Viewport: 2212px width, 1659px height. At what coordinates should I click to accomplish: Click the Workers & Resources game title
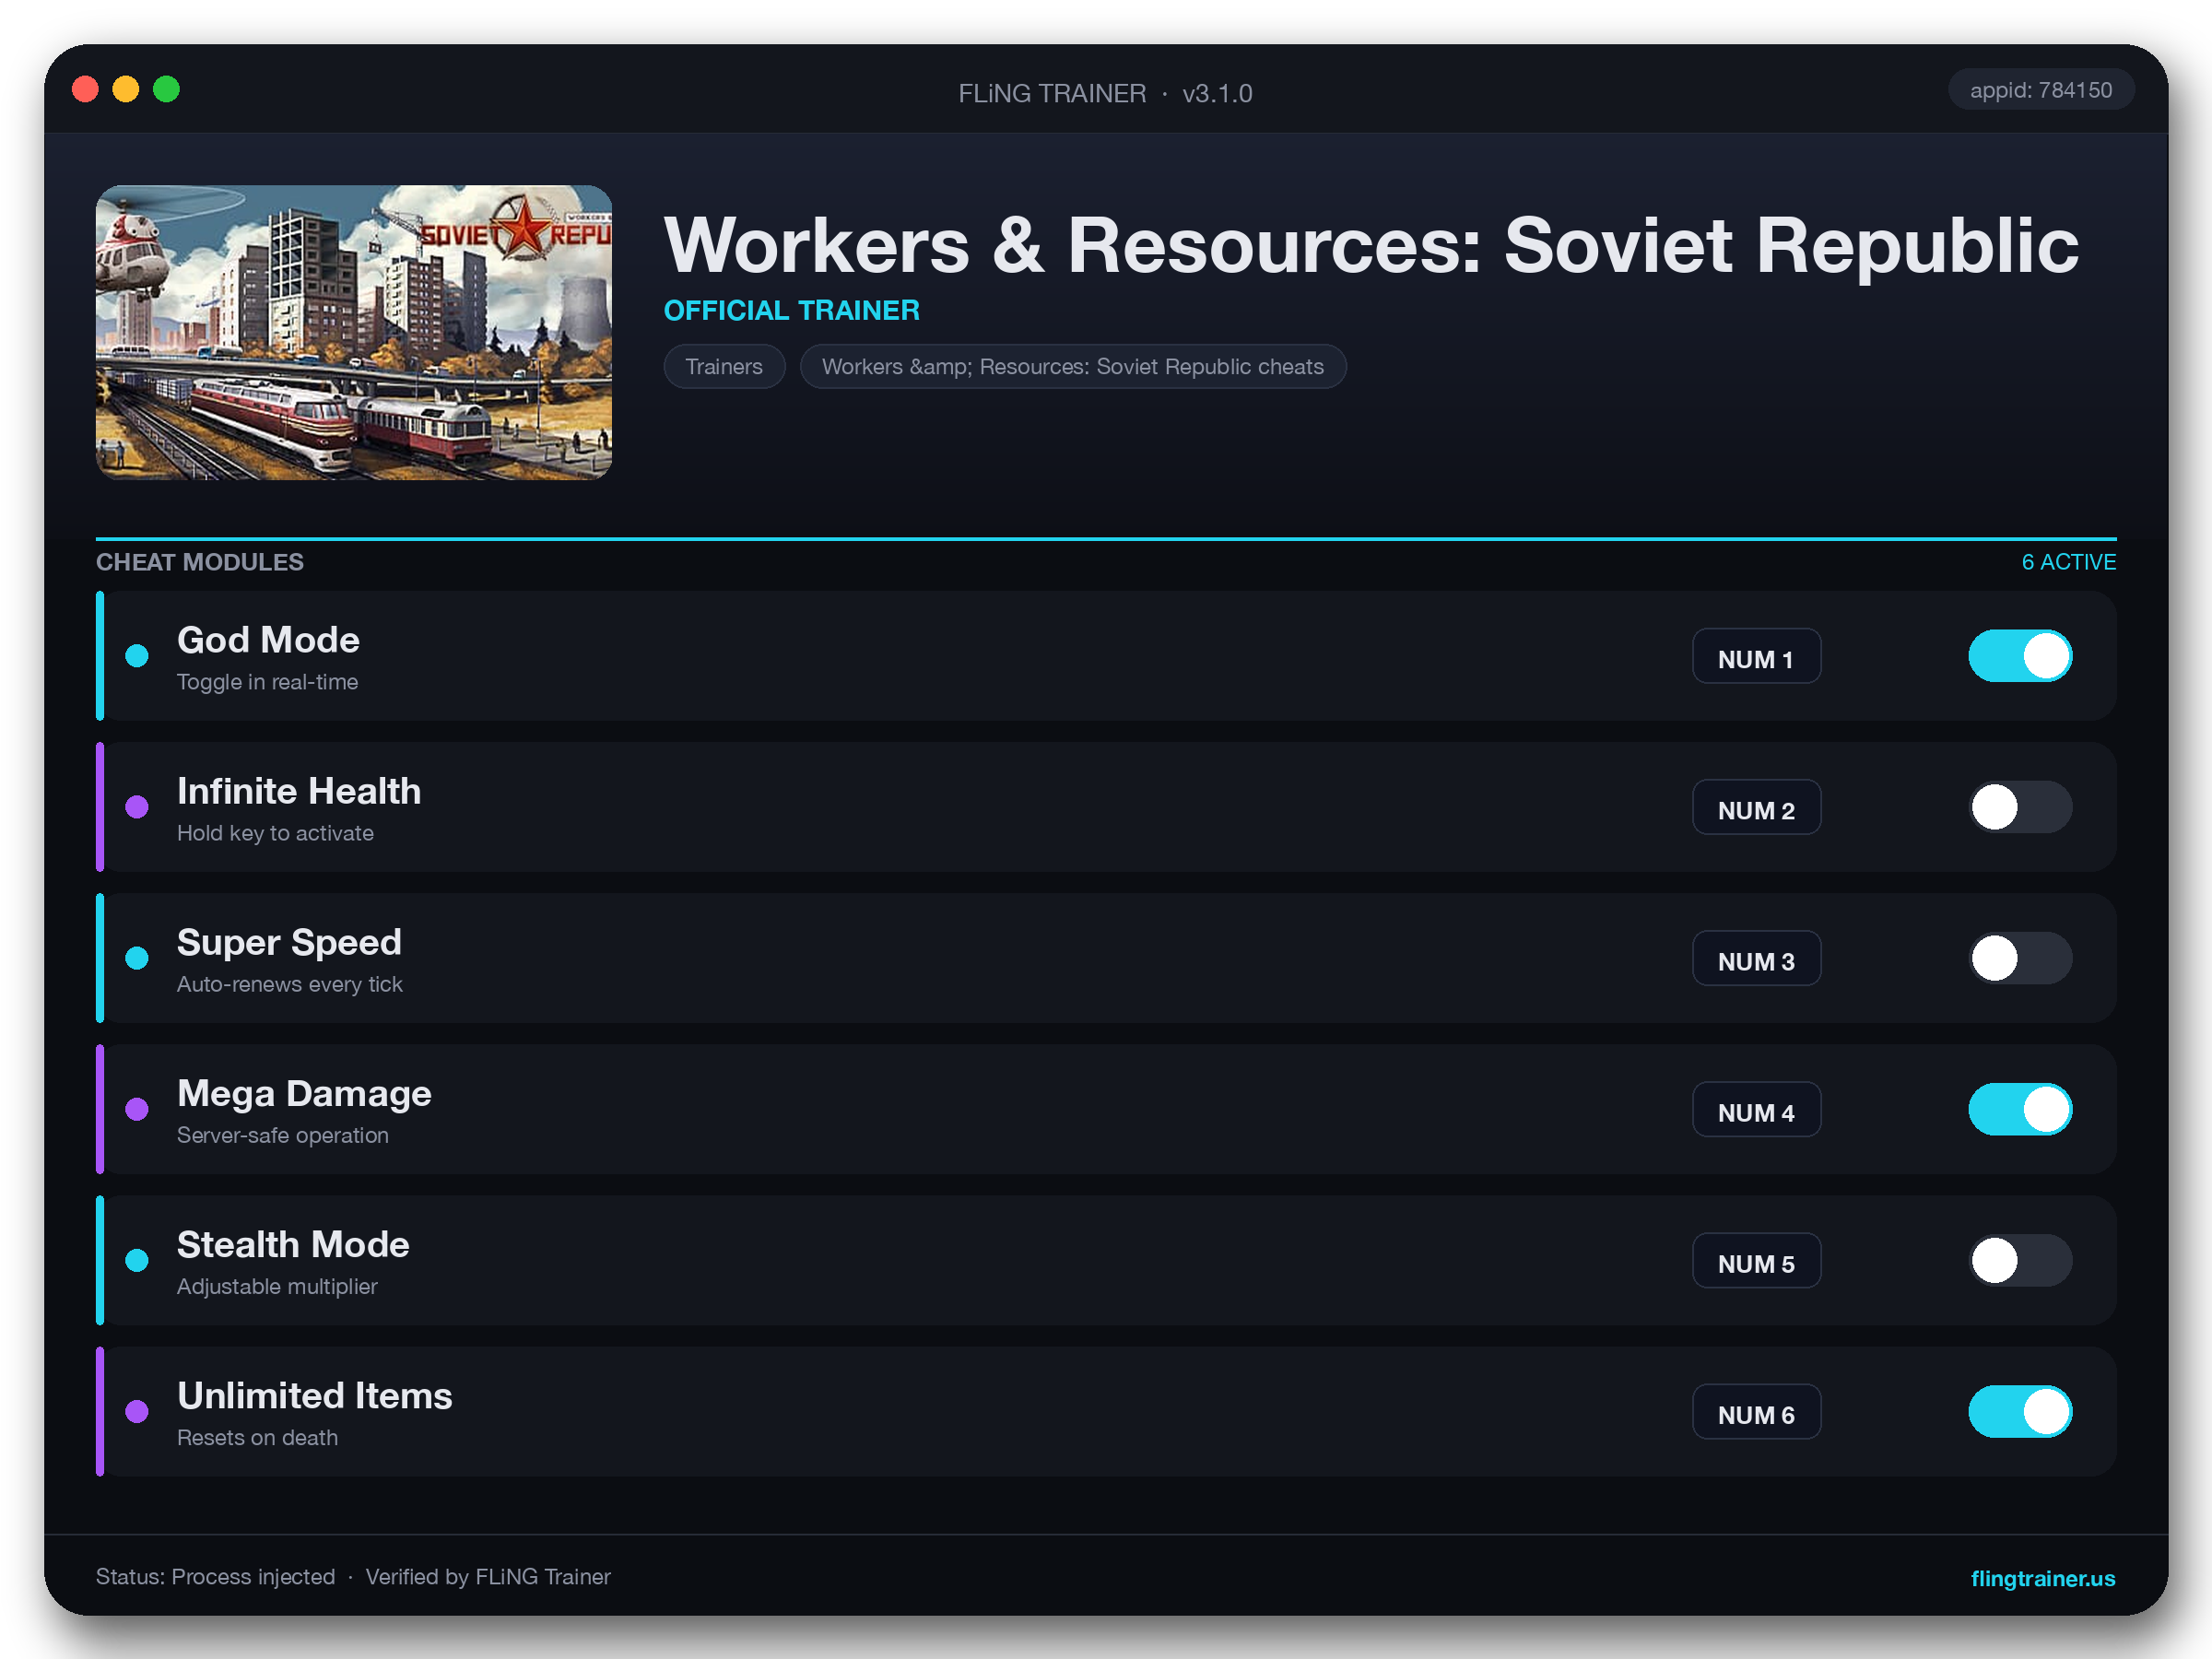[x=1371, y=245]
